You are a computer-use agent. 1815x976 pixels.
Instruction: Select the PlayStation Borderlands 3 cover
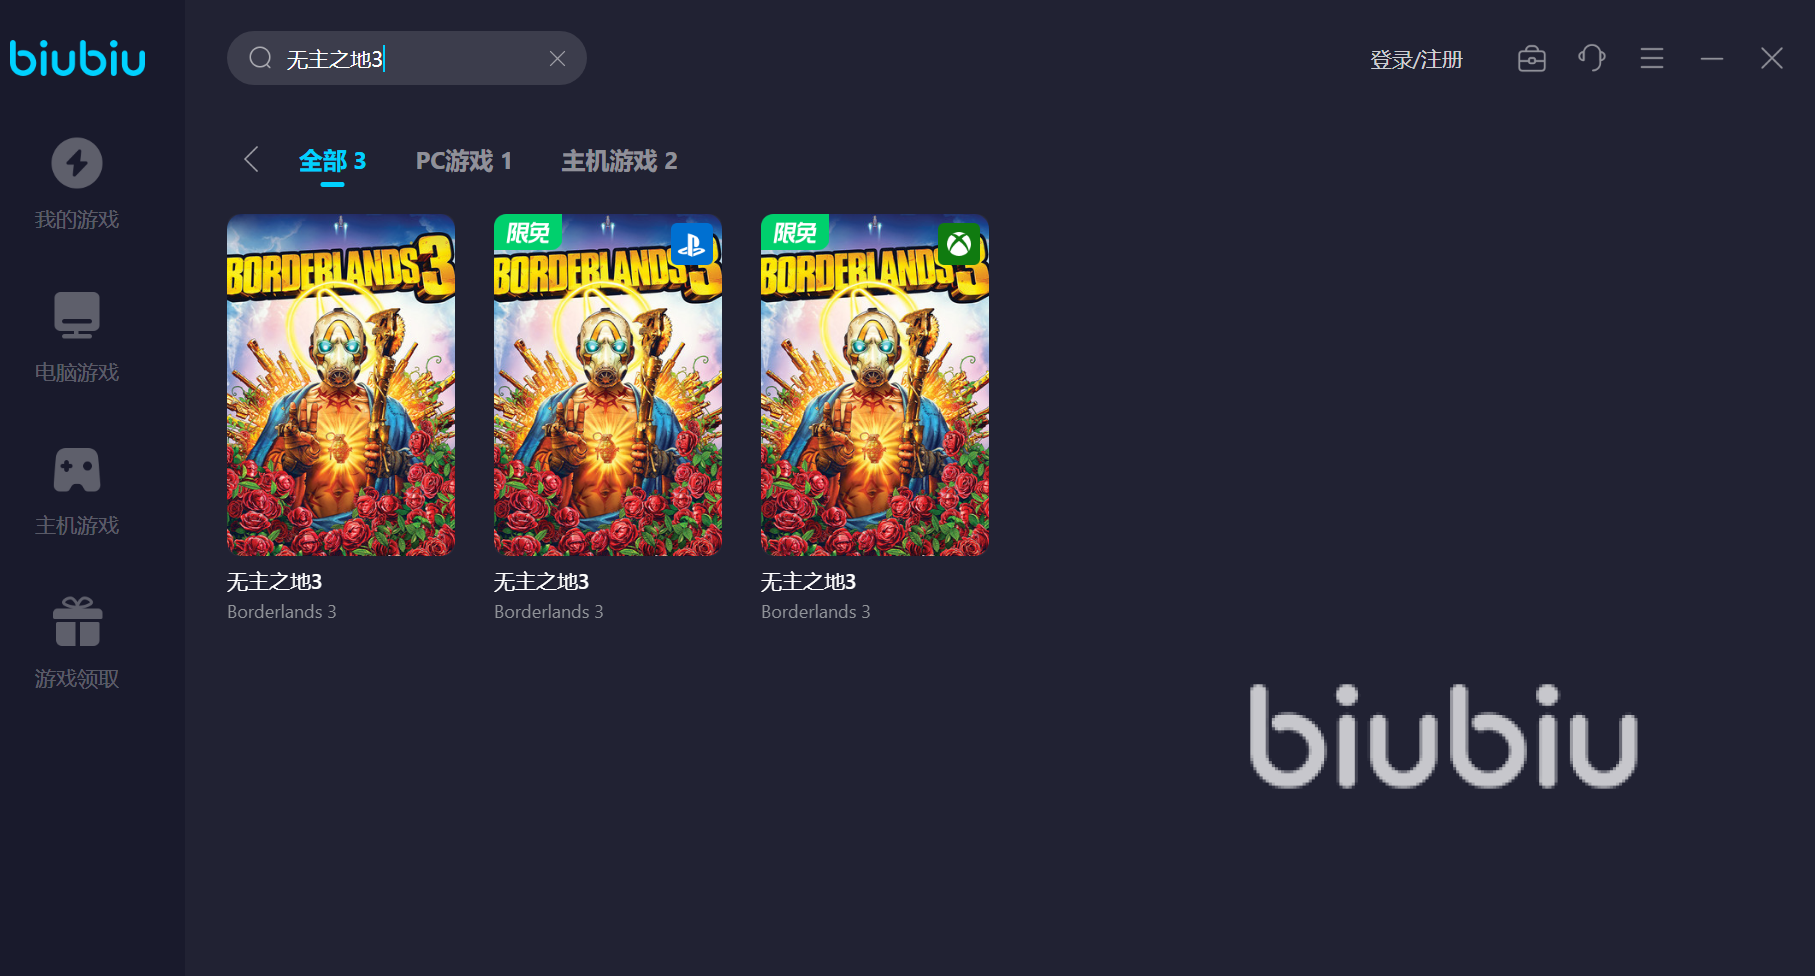click(608, 385)
